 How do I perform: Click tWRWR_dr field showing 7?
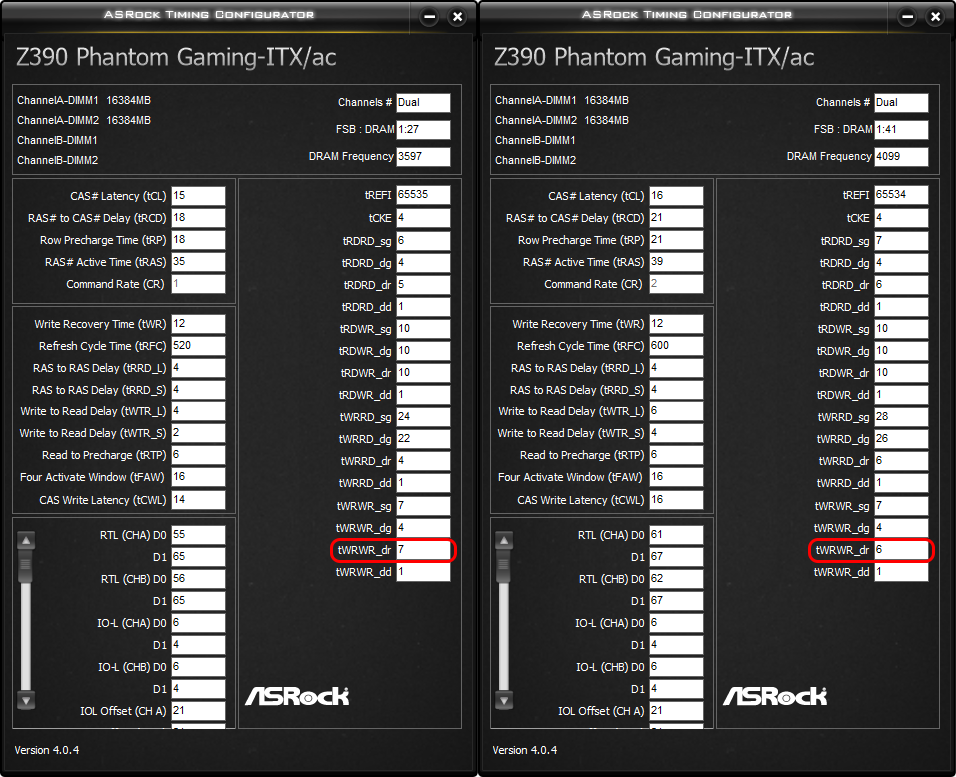coord(423,550)
